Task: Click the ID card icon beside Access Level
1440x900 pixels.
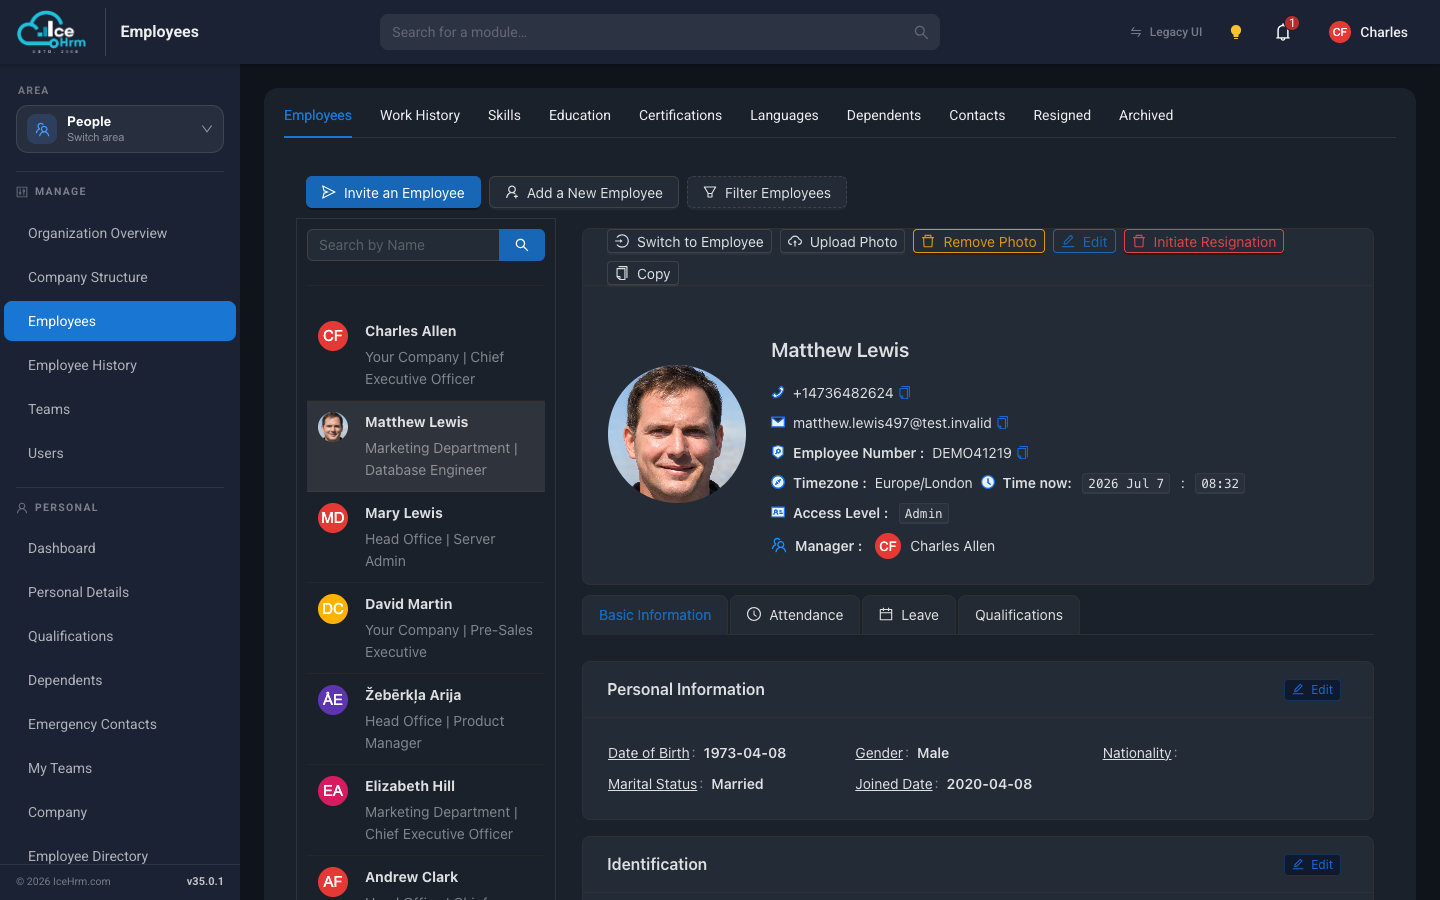Action: pyautogui.click(x=778, y=513)
